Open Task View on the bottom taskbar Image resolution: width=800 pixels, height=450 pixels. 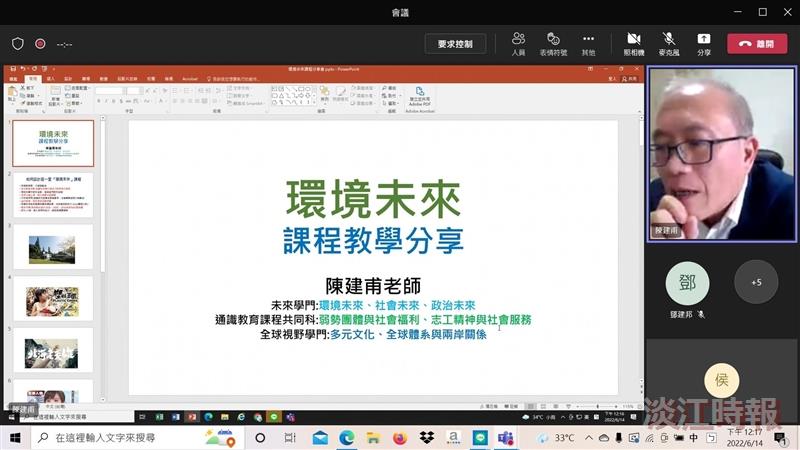click(x=289, y=438)
